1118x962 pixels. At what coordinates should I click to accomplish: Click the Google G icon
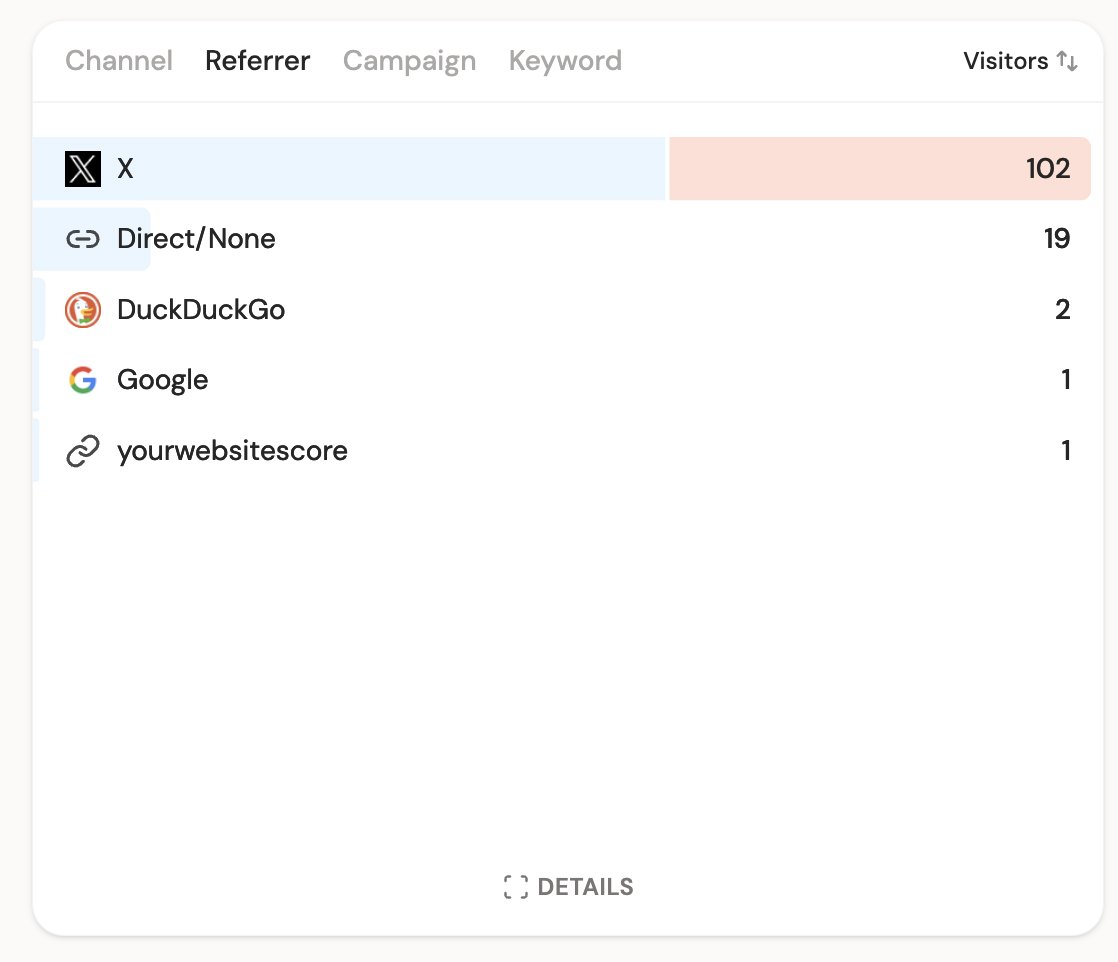(x=83, y=380)
